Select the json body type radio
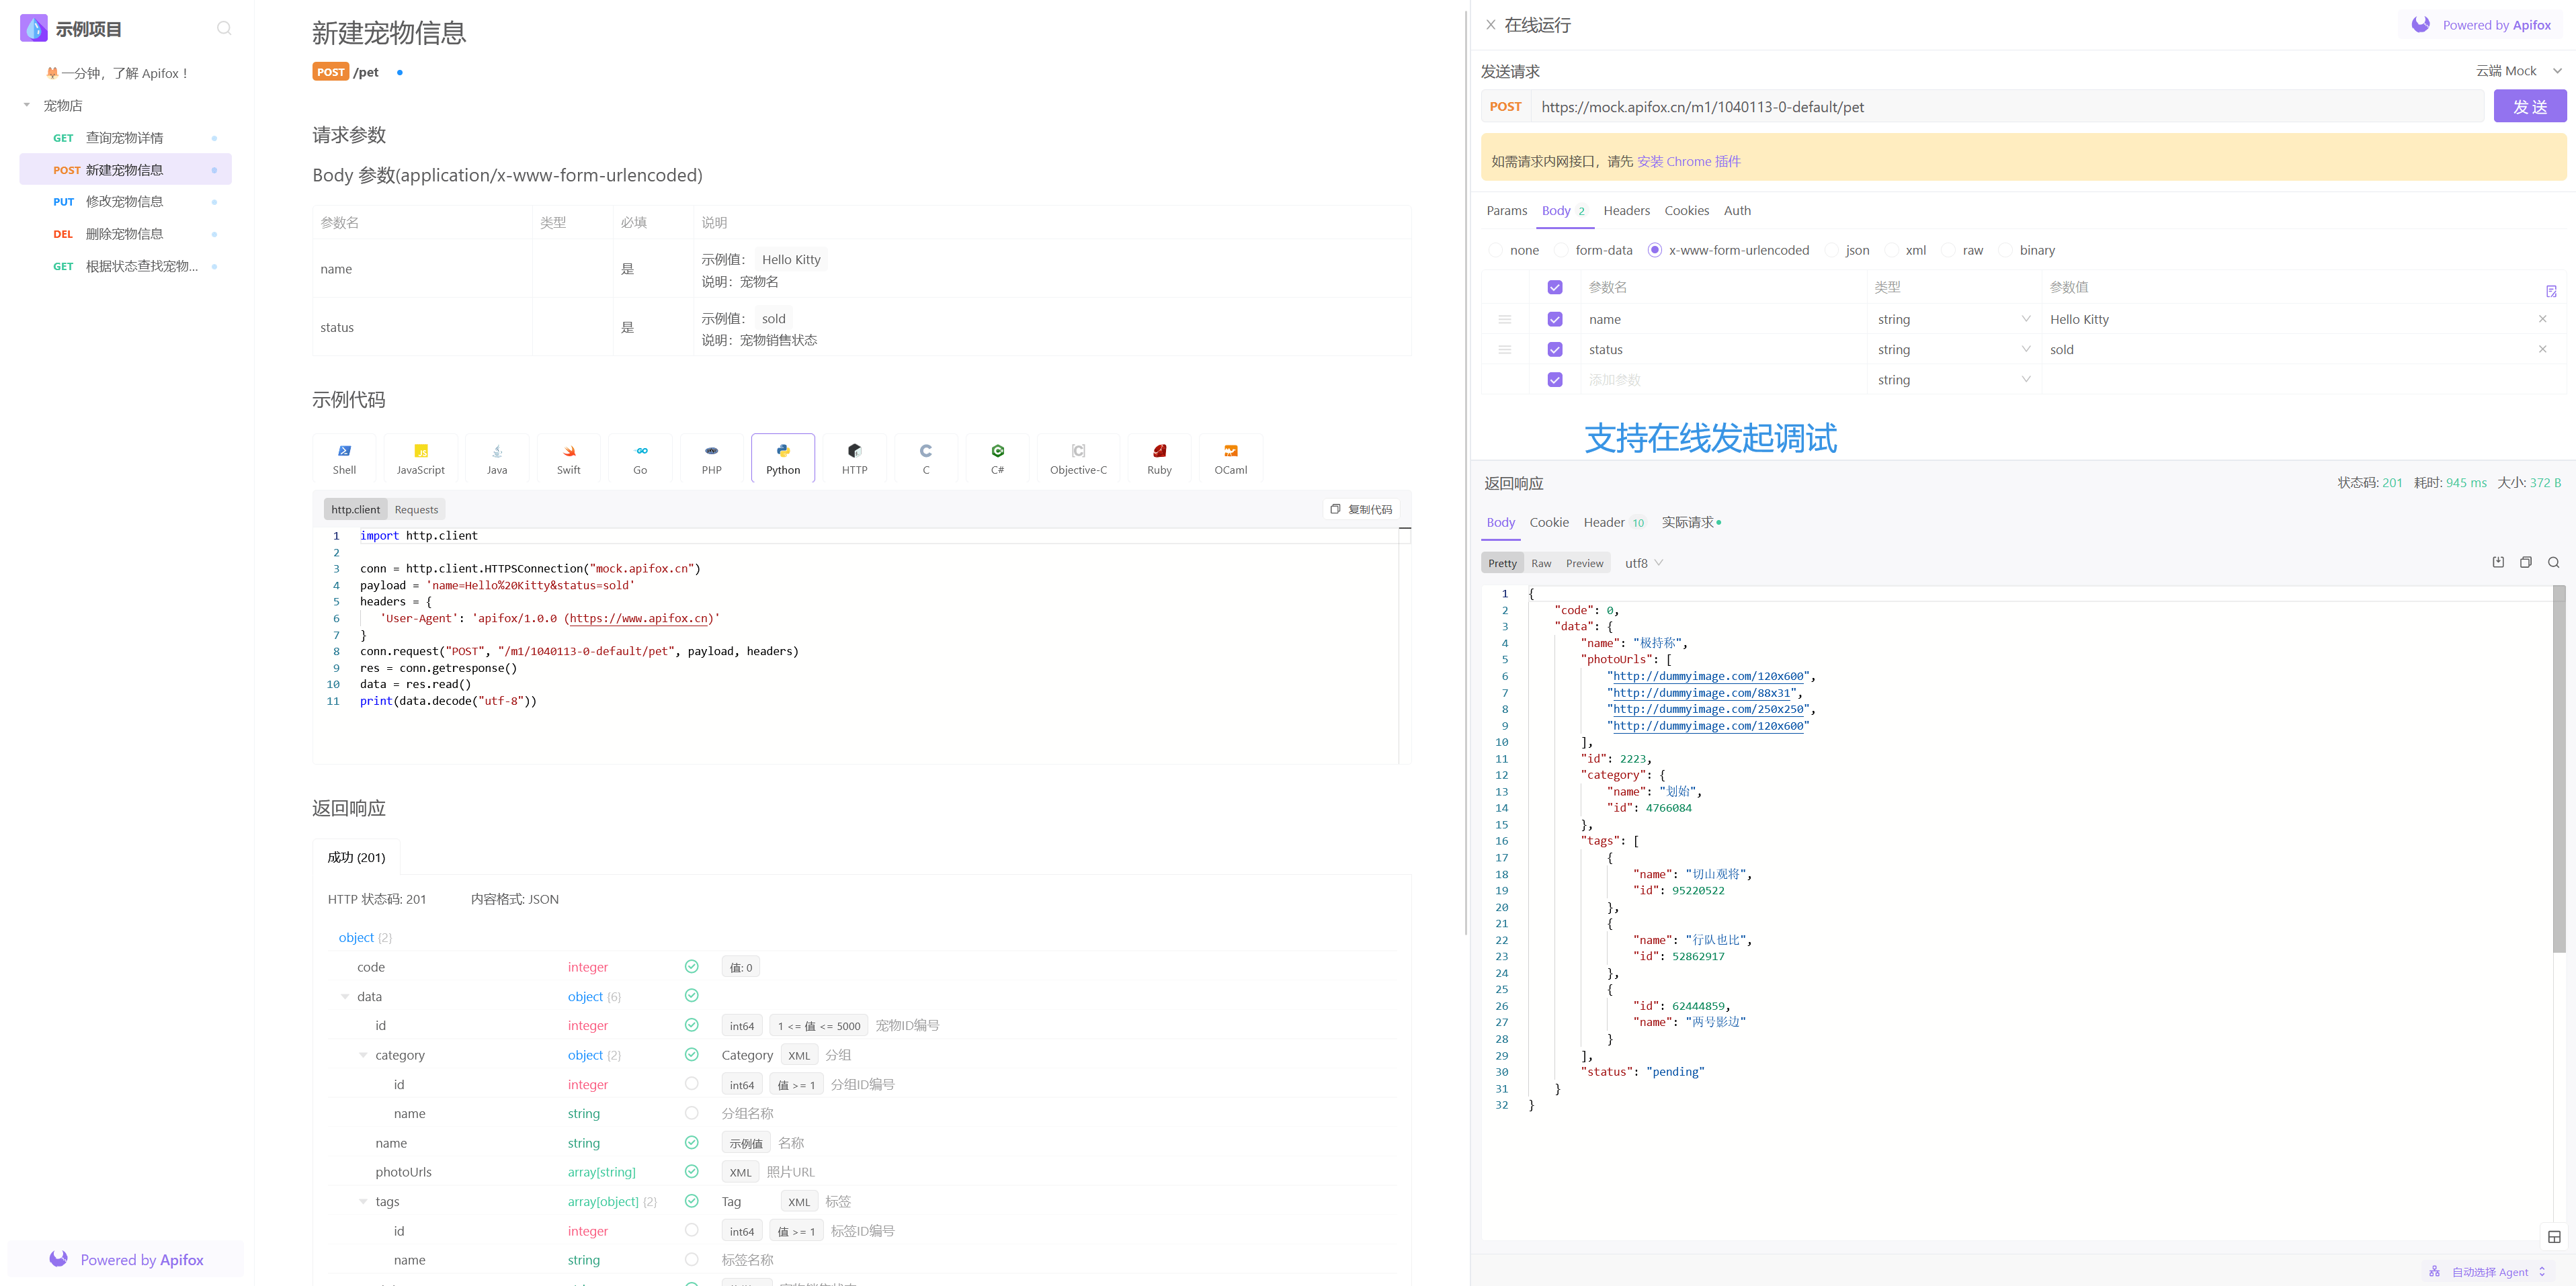 tap(1832, 250)
